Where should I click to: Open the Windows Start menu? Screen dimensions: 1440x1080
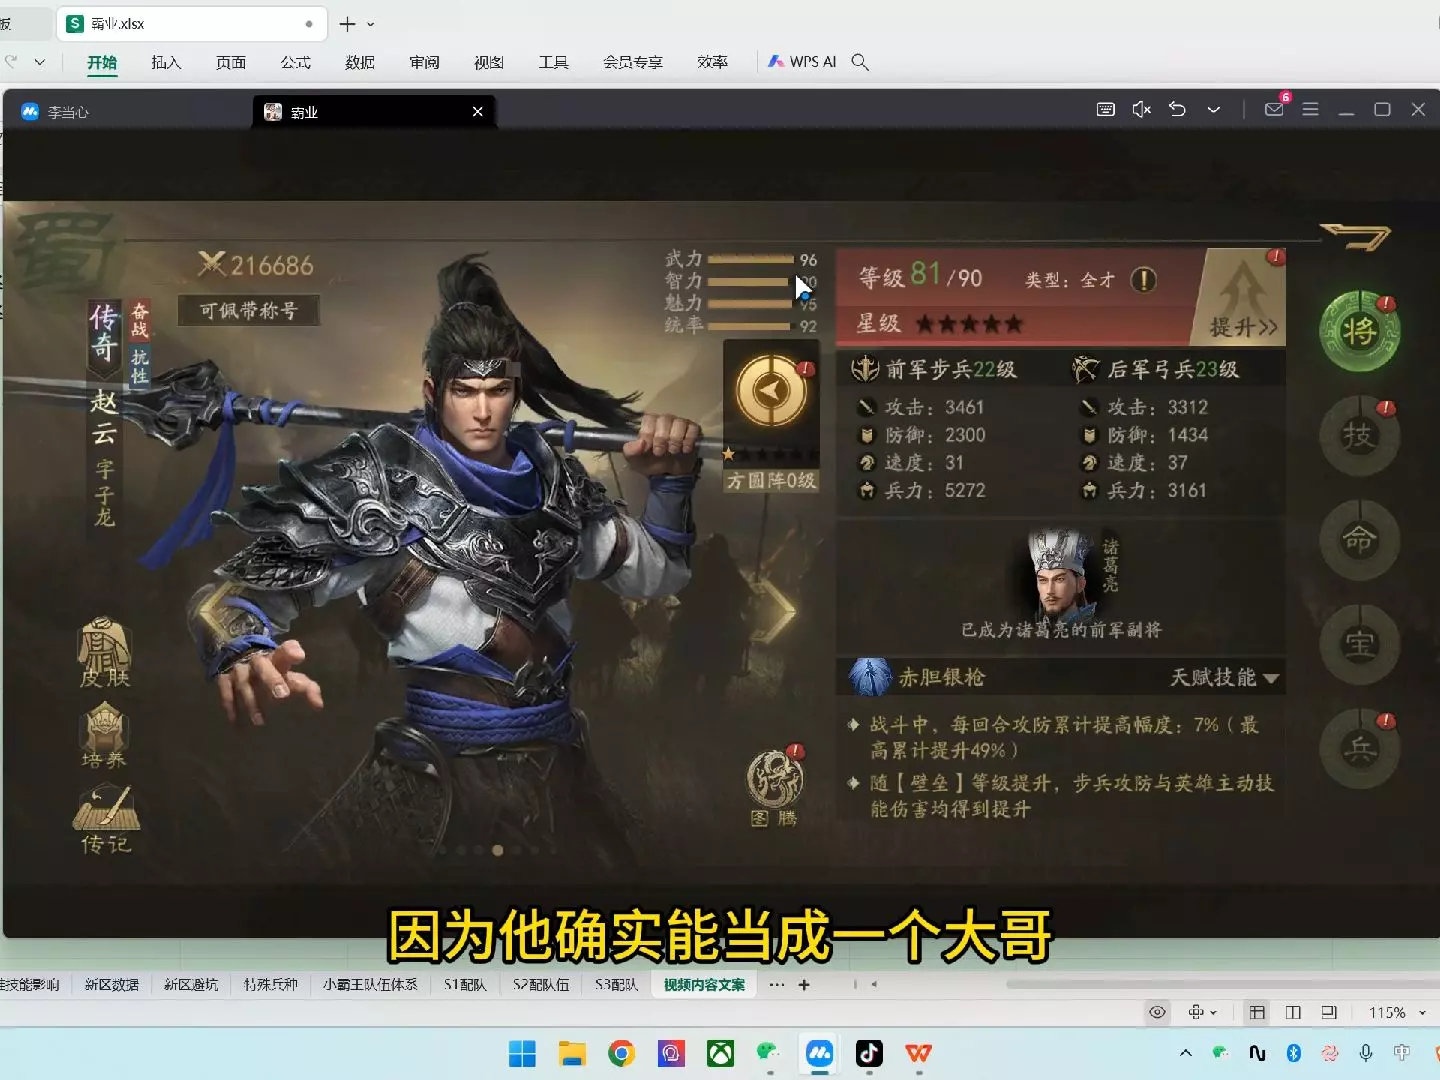coord(522,1053)
